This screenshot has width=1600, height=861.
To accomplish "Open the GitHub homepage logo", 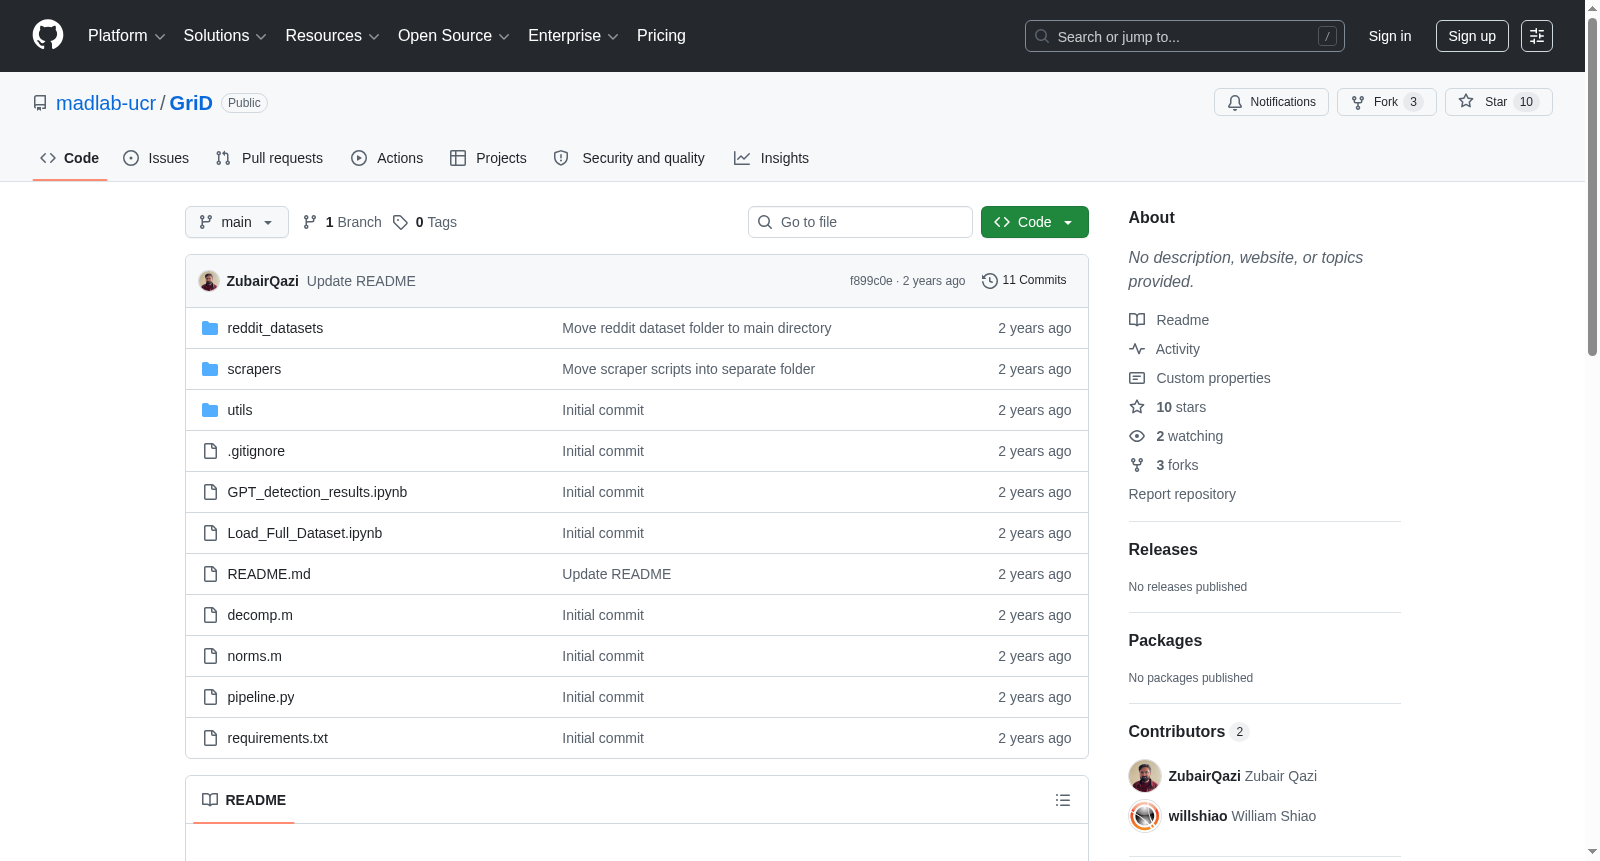I will pyautogui.click(x=48, y=35).
